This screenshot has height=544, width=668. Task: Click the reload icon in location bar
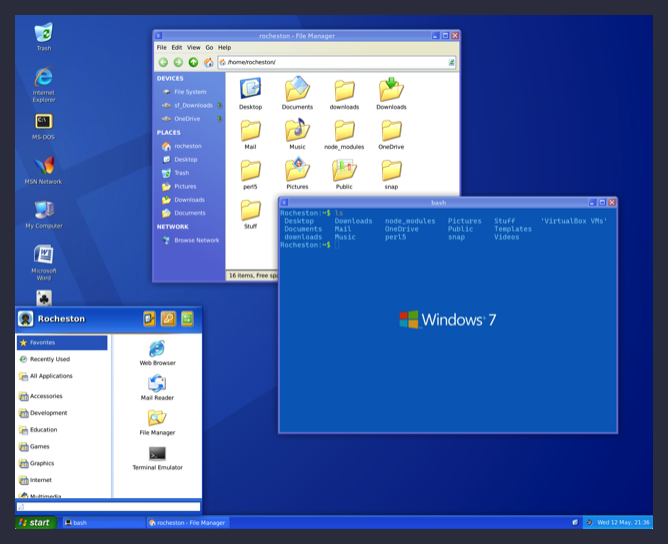(451, 62)
